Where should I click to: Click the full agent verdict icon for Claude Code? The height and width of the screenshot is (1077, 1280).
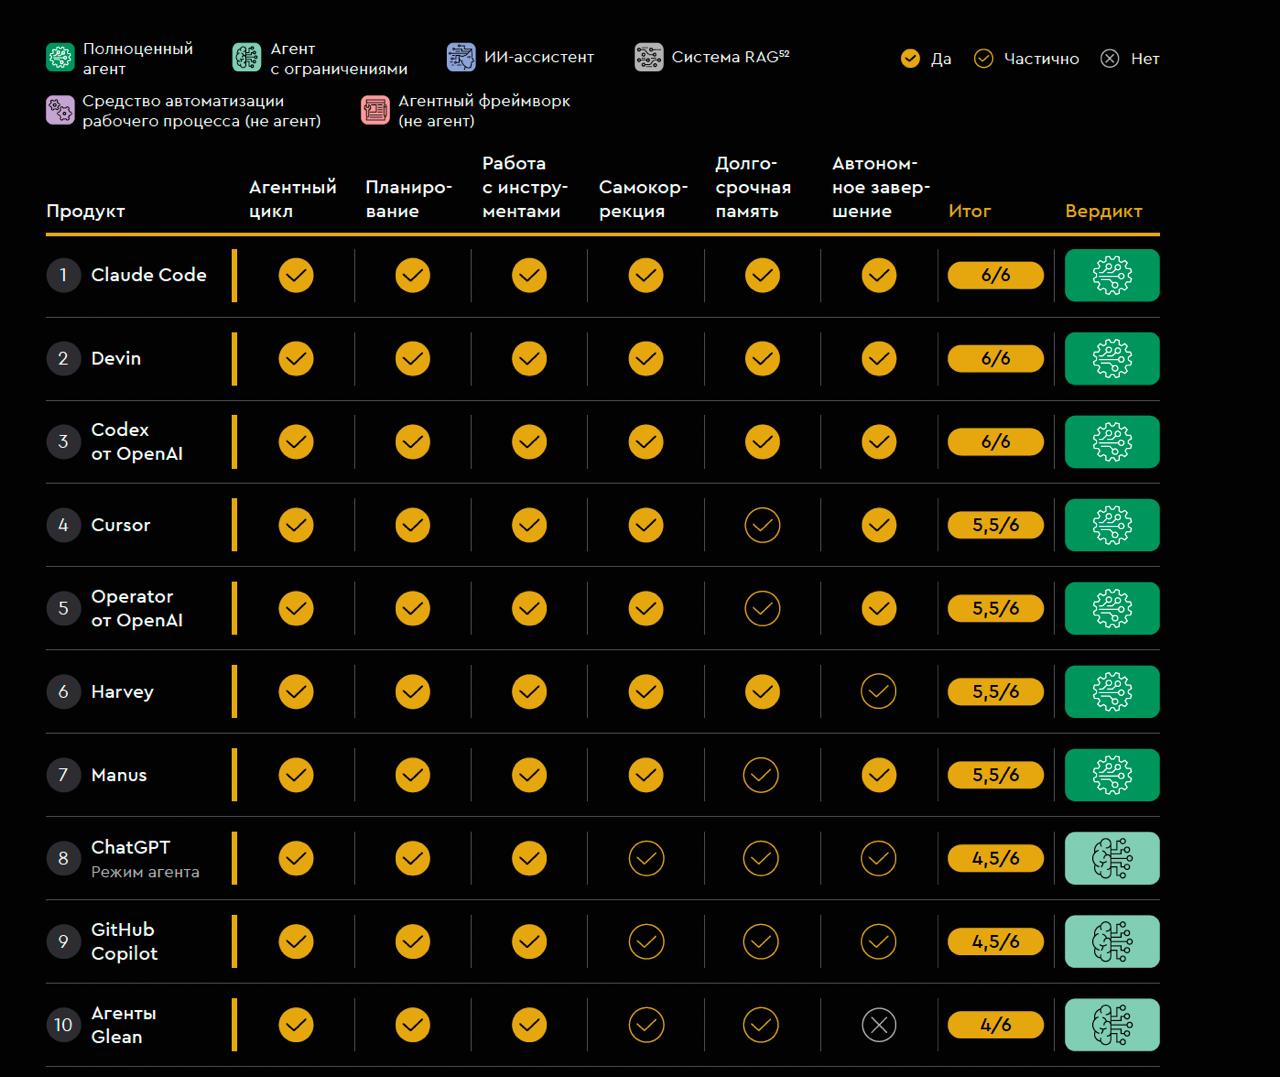tap(1112, 275)
